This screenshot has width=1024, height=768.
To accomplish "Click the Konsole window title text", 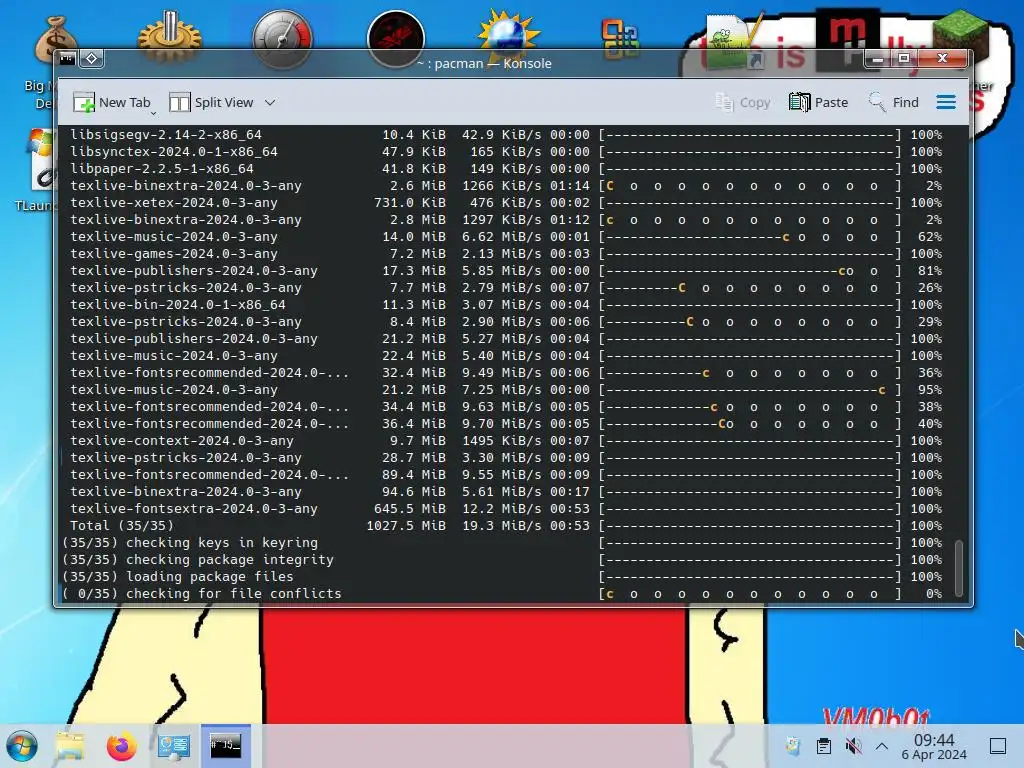I will click(485, 63).
